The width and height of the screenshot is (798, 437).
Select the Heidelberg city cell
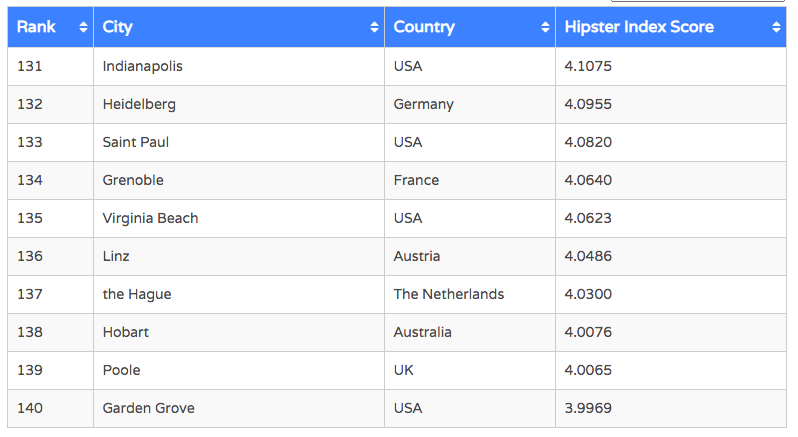click(137, 104)
